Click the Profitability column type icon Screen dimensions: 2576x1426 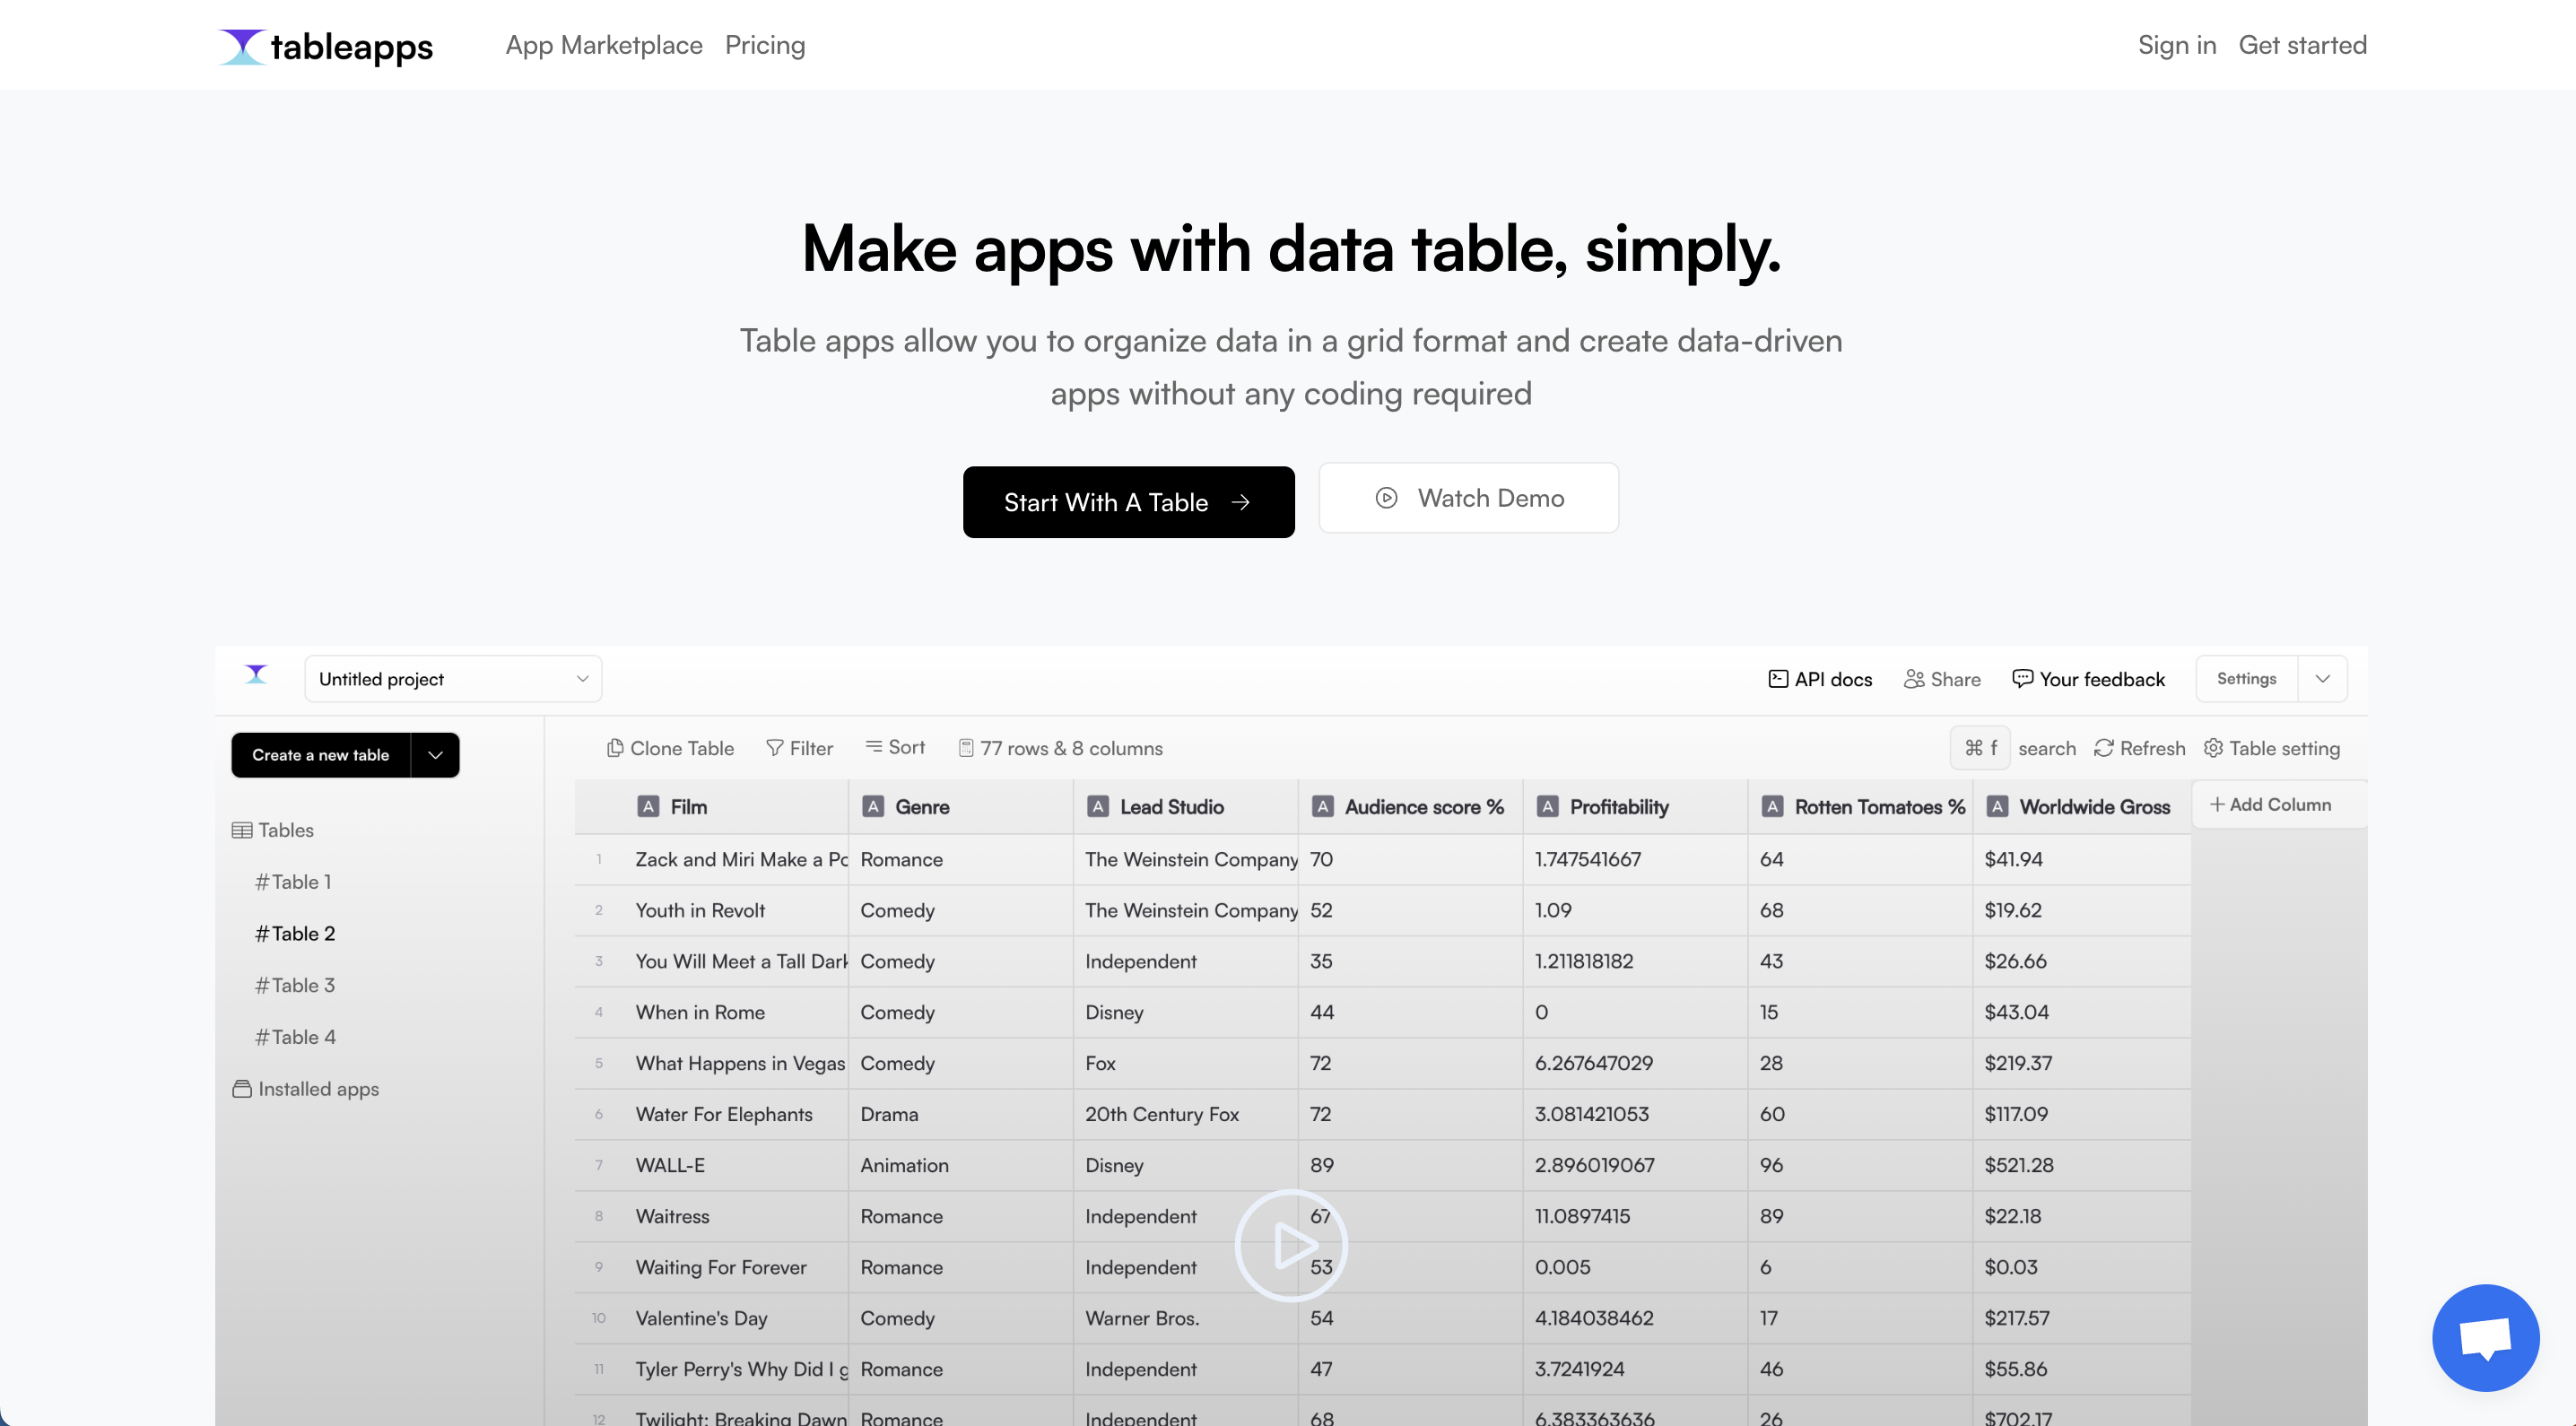point(1548,807)
